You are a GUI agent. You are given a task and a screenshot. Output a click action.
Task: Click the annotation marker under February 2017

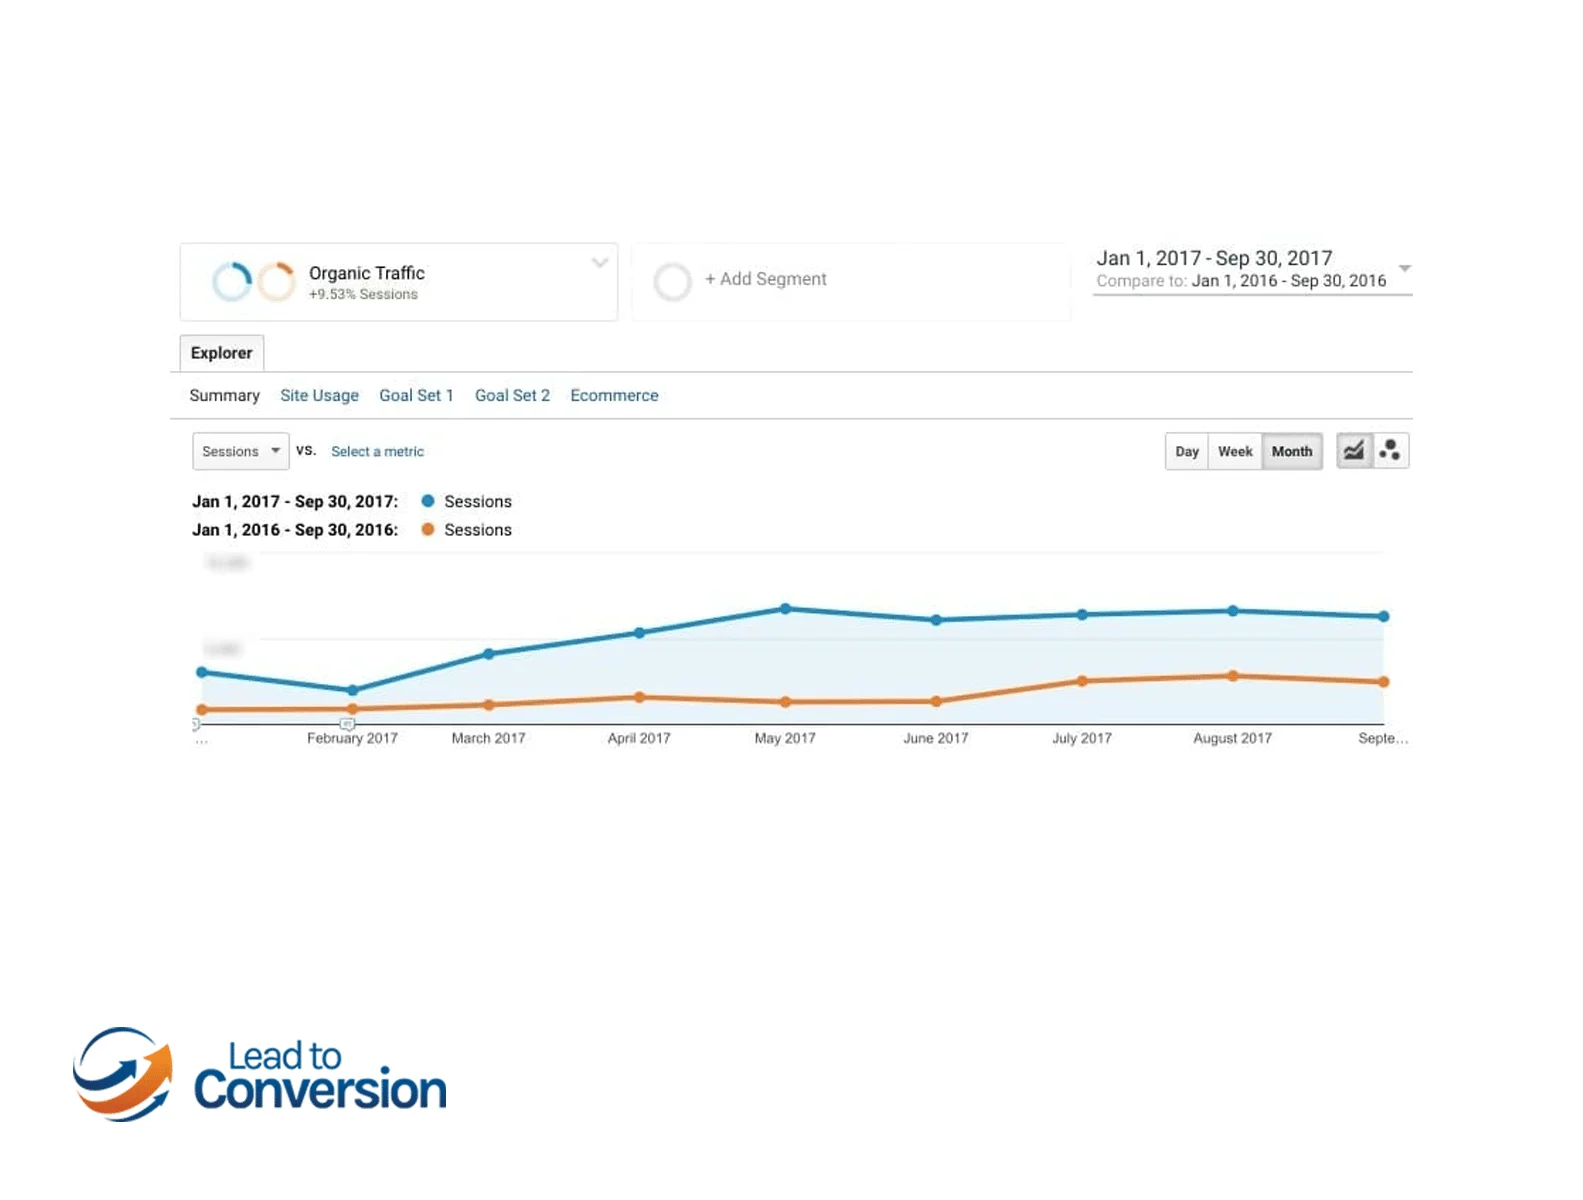[347, 723]
